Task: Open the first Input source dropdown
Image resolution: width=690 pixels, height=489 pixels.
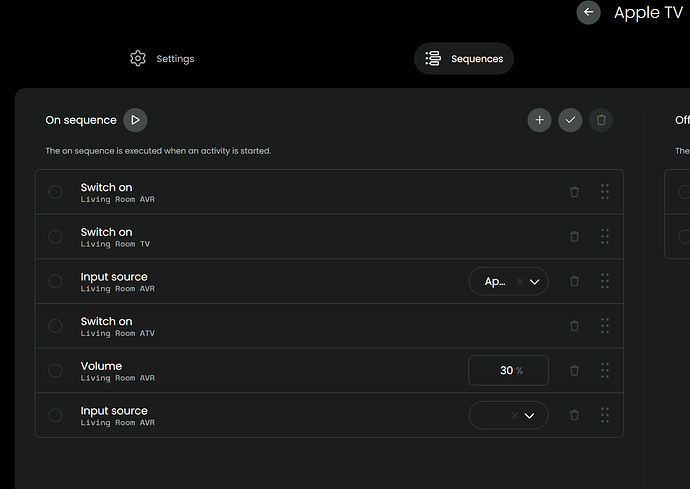Action: 534,282
